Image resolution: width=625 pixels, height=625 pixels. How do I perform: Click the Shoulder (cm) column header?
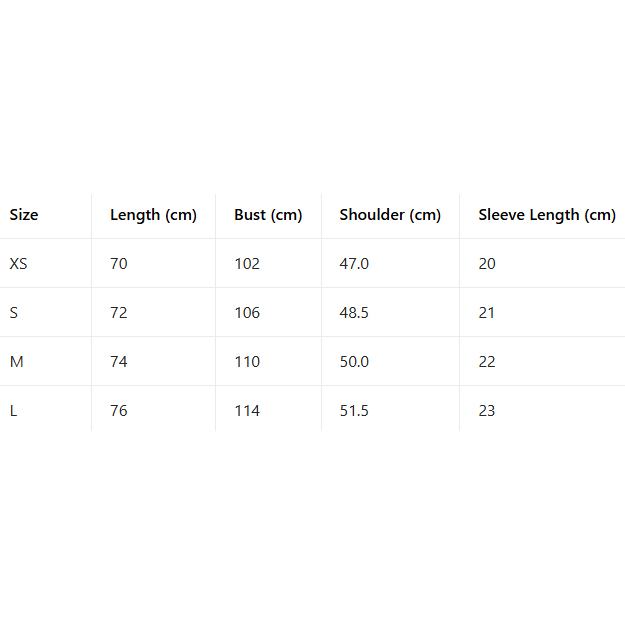(x=390, y=215)
